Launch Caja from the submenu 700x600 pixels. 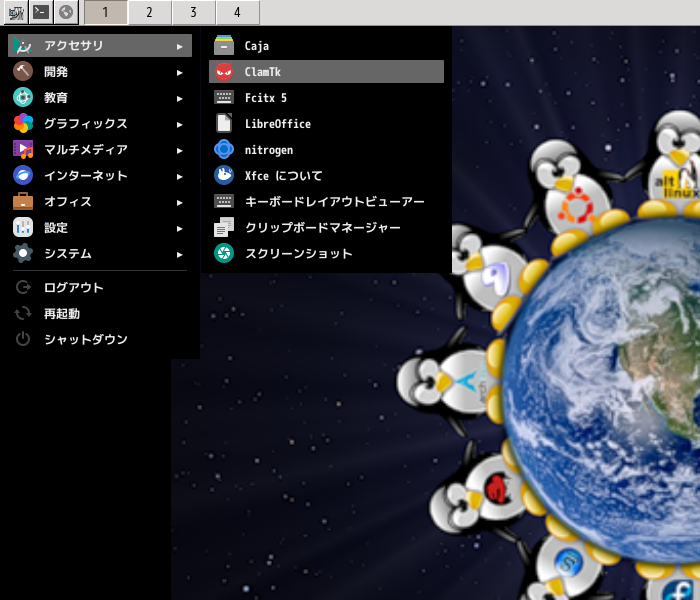[326, 46]
